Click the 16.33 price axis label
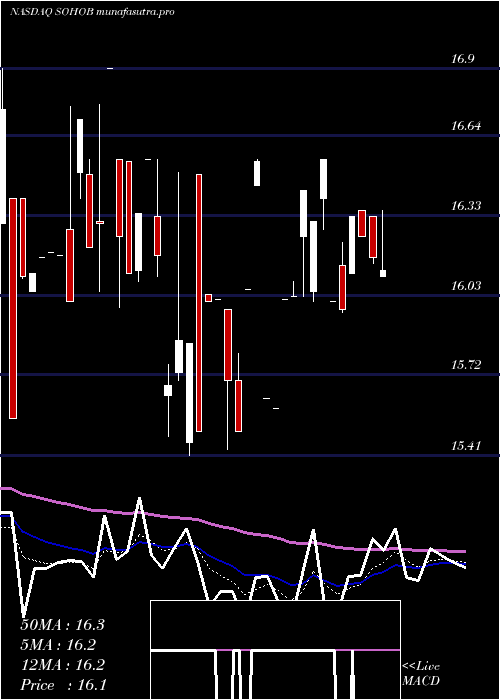Image resolution: width=500 pixels, height=700 pixels. [466, 206]
